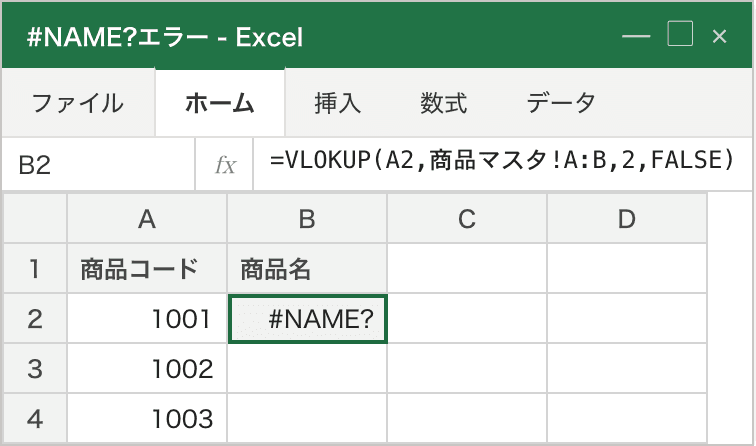
Task: Click empty cell D4
Action: tap(627, 418)
